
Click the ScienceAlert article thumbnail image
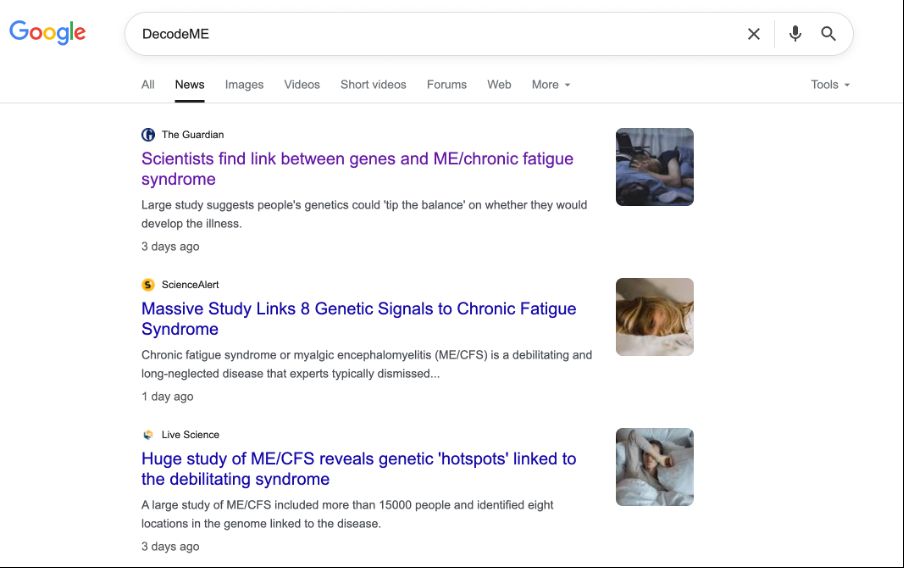coord(655,317)
